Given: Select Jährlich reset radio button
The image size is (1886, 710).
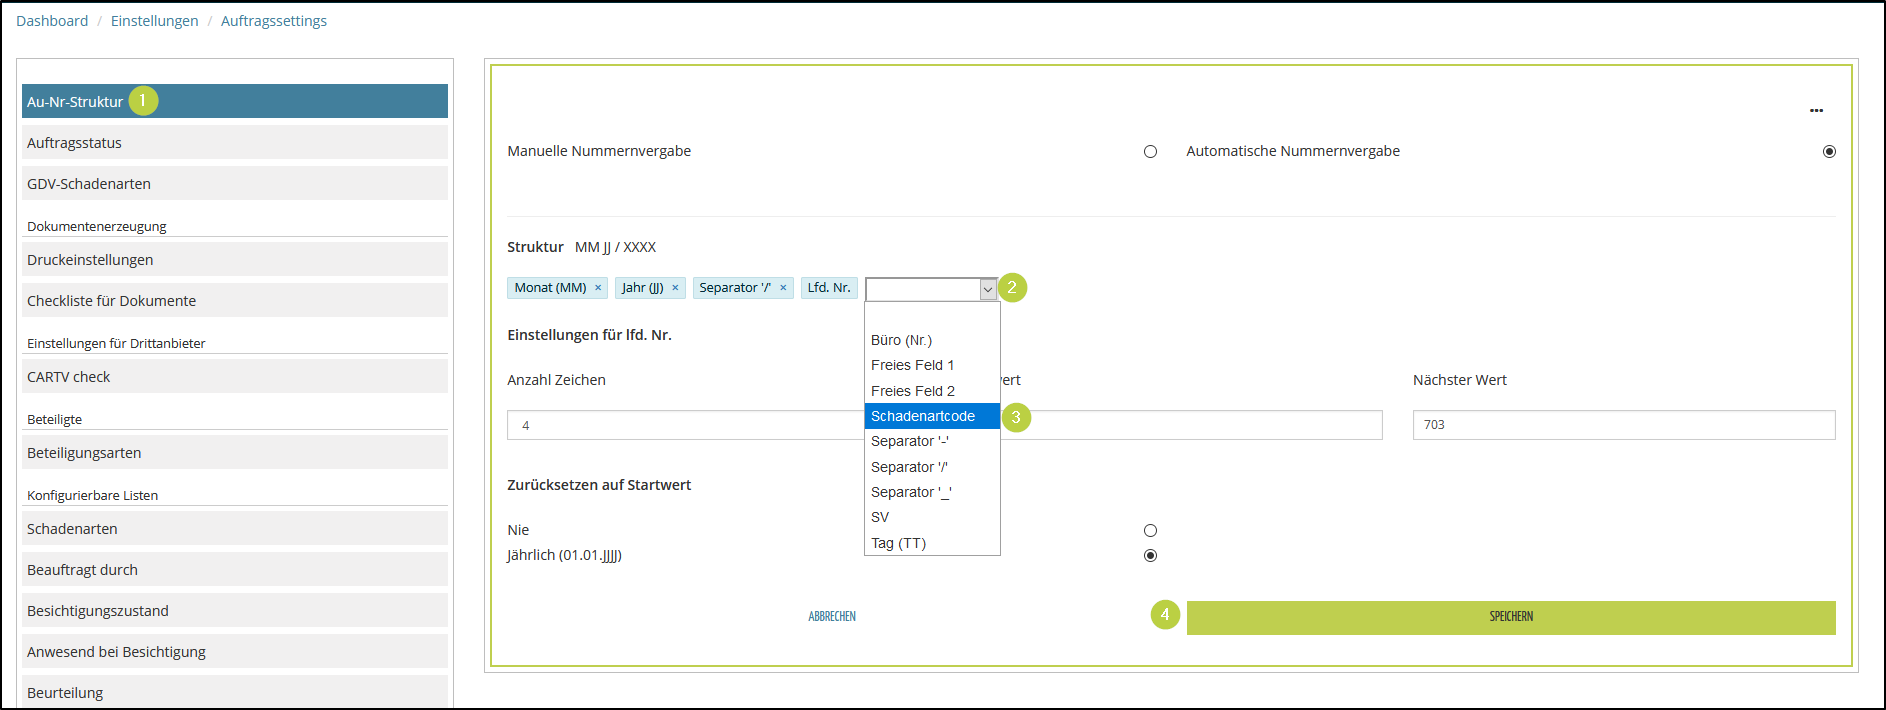Looking at the screenshot, I should click(x=1150, y=556).
